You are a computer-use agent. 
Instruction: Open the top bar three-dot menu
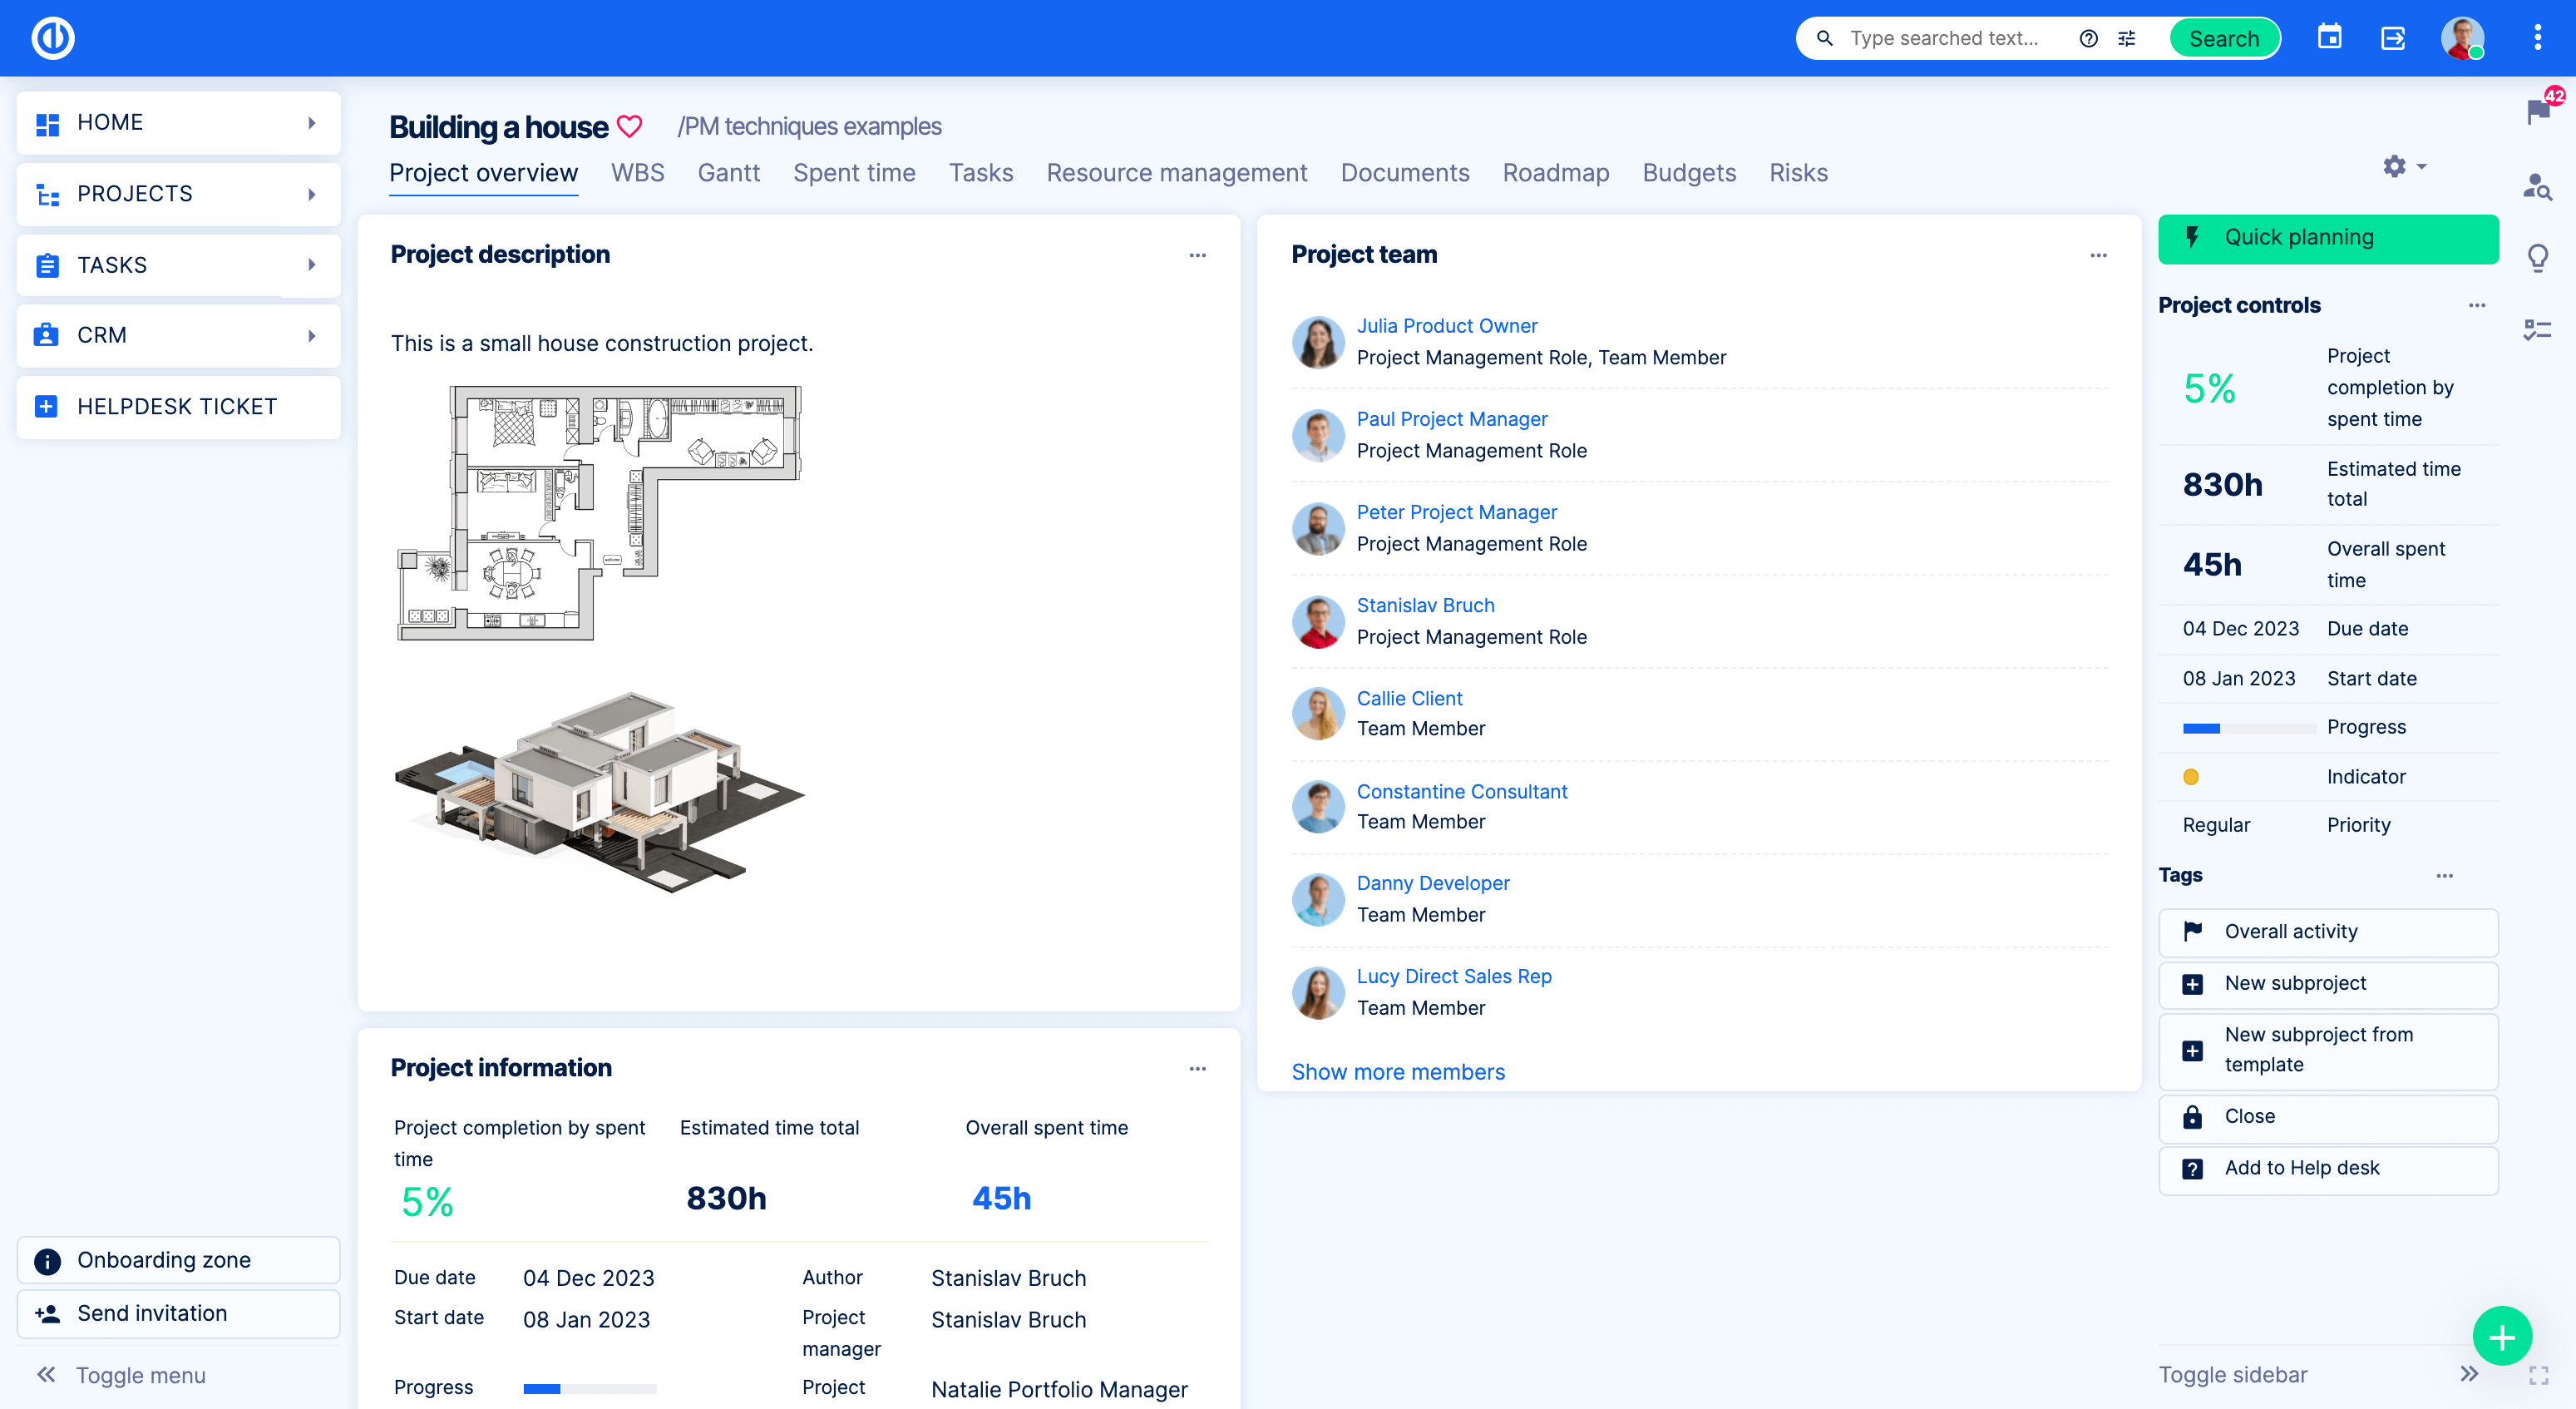point(2537,38)
